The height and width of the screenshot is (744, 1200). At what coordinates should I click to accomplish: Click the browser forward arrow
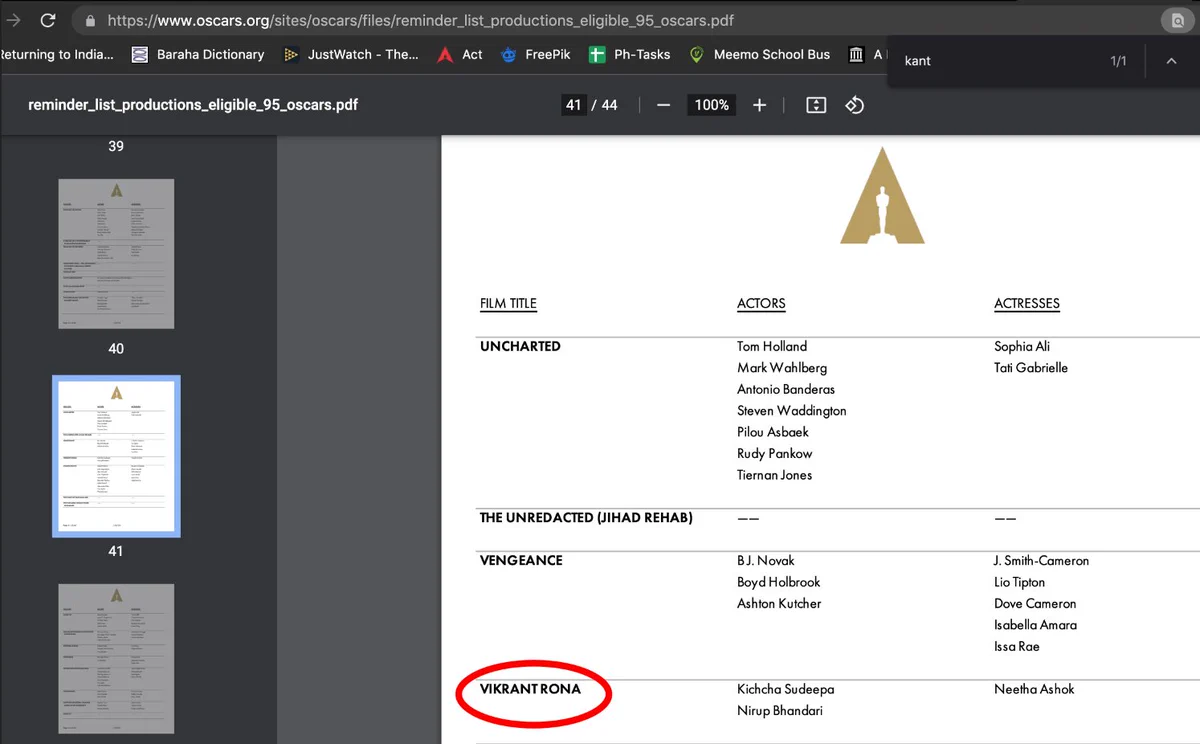pos(13,20)
